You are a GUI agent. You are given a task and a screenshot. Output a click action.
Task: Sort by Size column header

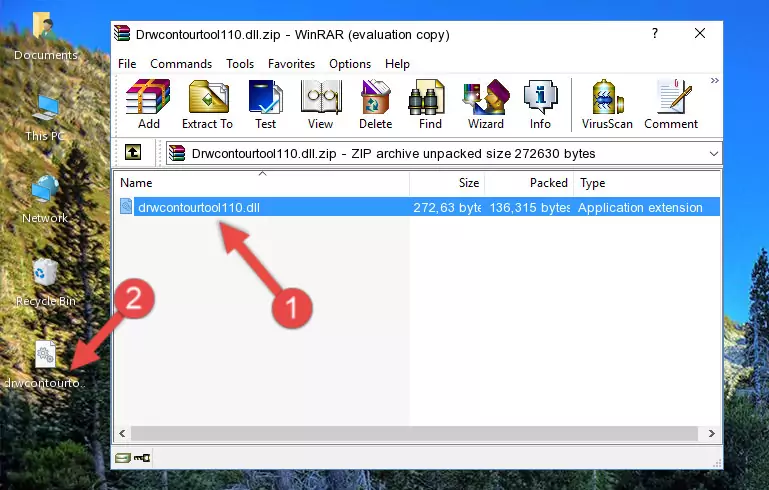(x=447, y=182)
